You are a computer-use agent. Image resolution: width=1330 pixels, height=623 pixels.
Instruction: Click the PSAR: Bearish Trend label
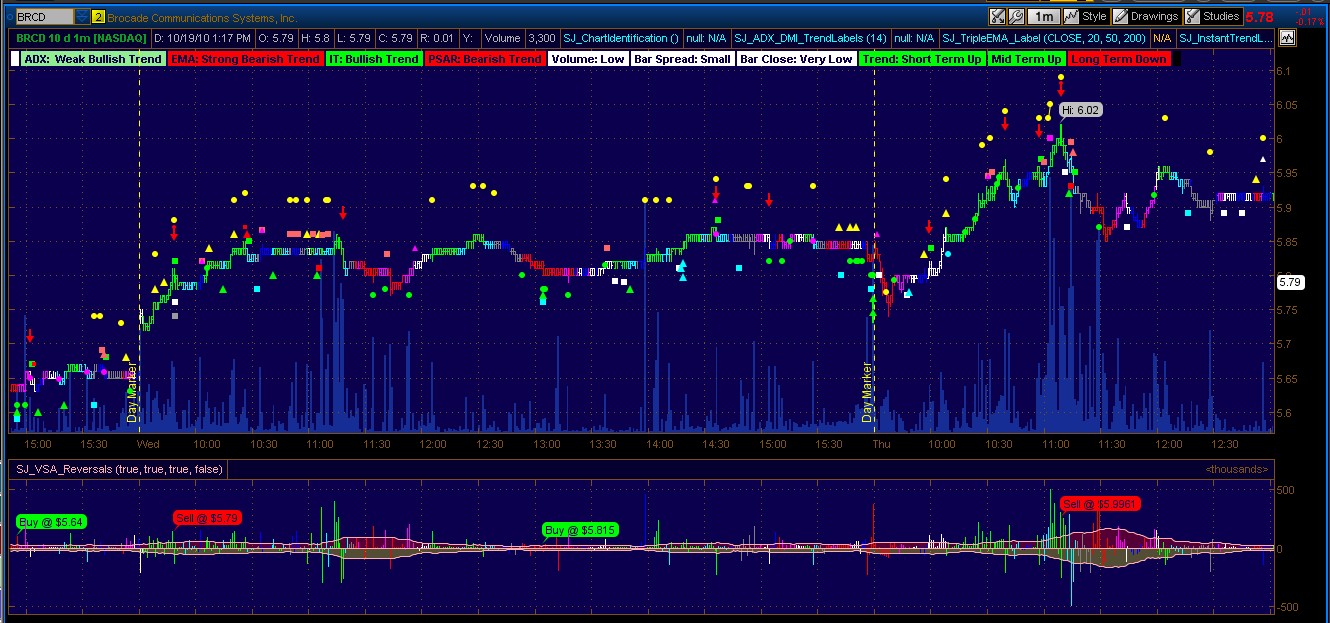pyautogui.click(x=485, y=59)
